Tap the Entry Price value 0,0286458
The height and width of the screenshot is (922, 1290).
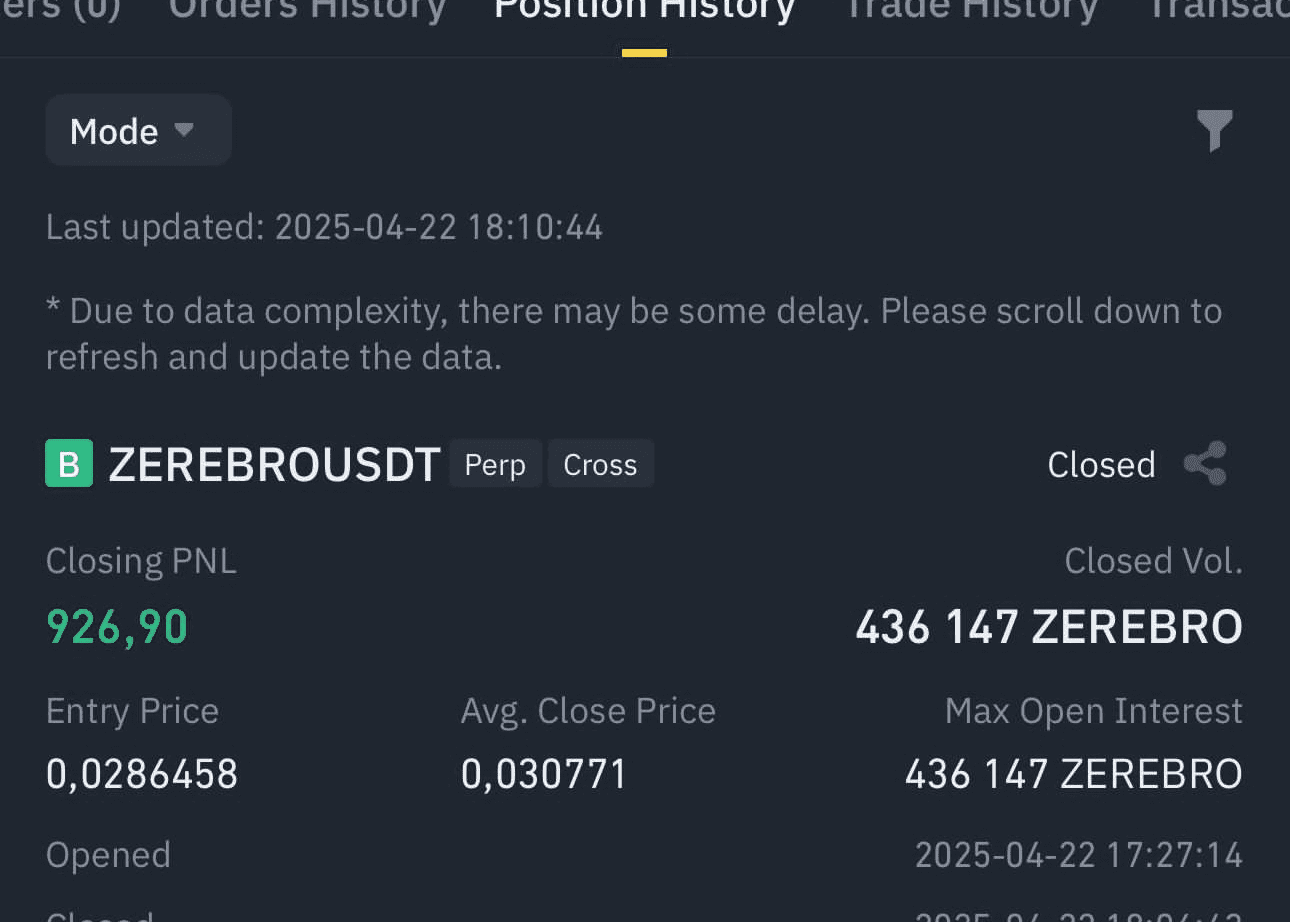(x=142, y=774)
